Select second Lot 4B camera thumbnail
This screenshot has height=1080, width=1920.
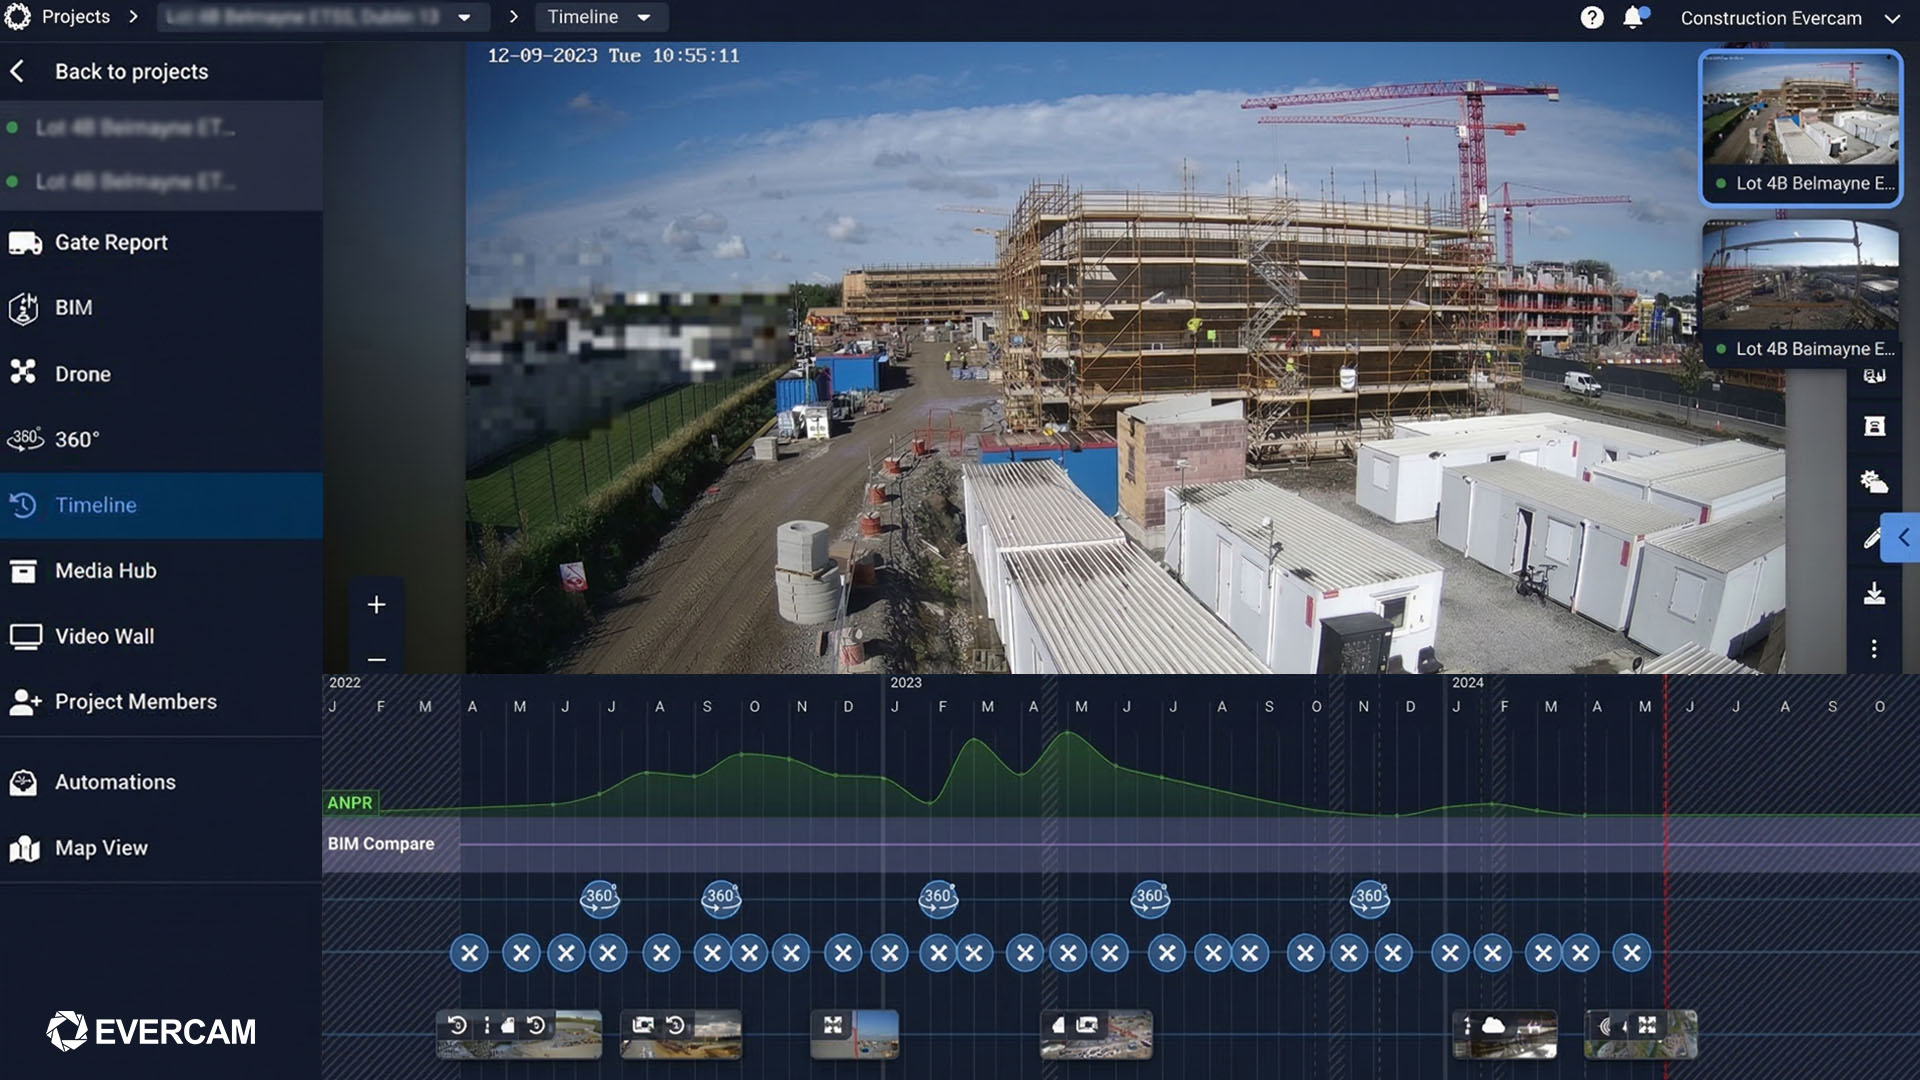coord(1800,290)
